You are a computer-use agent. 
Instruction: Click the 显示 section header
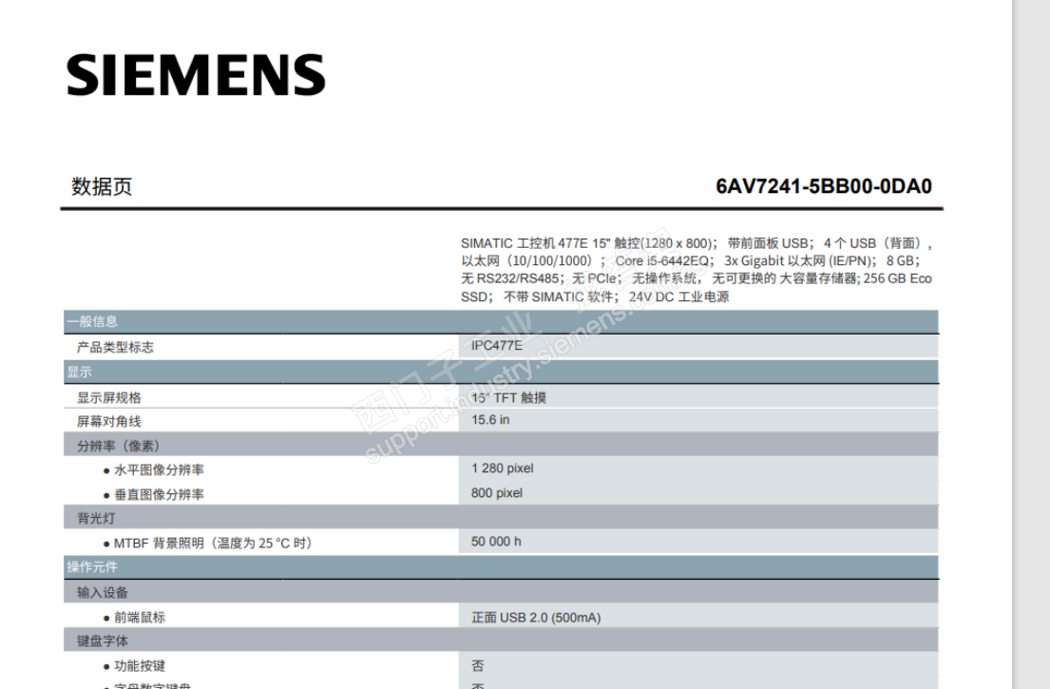tap(501, 372)
